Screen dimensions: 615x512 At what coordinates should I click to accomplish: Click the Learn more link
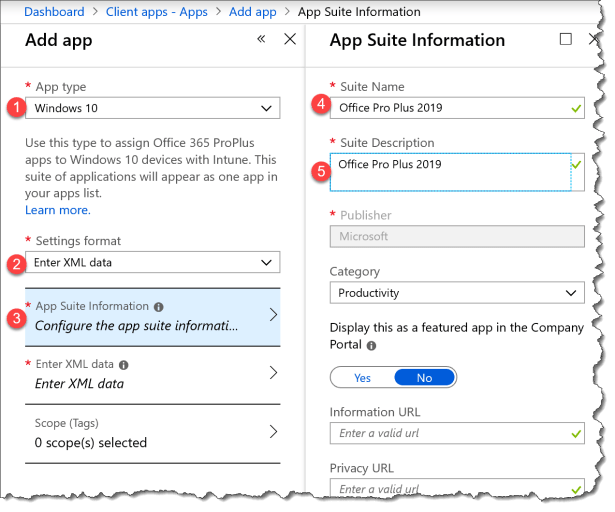click(x=58, y=210)
